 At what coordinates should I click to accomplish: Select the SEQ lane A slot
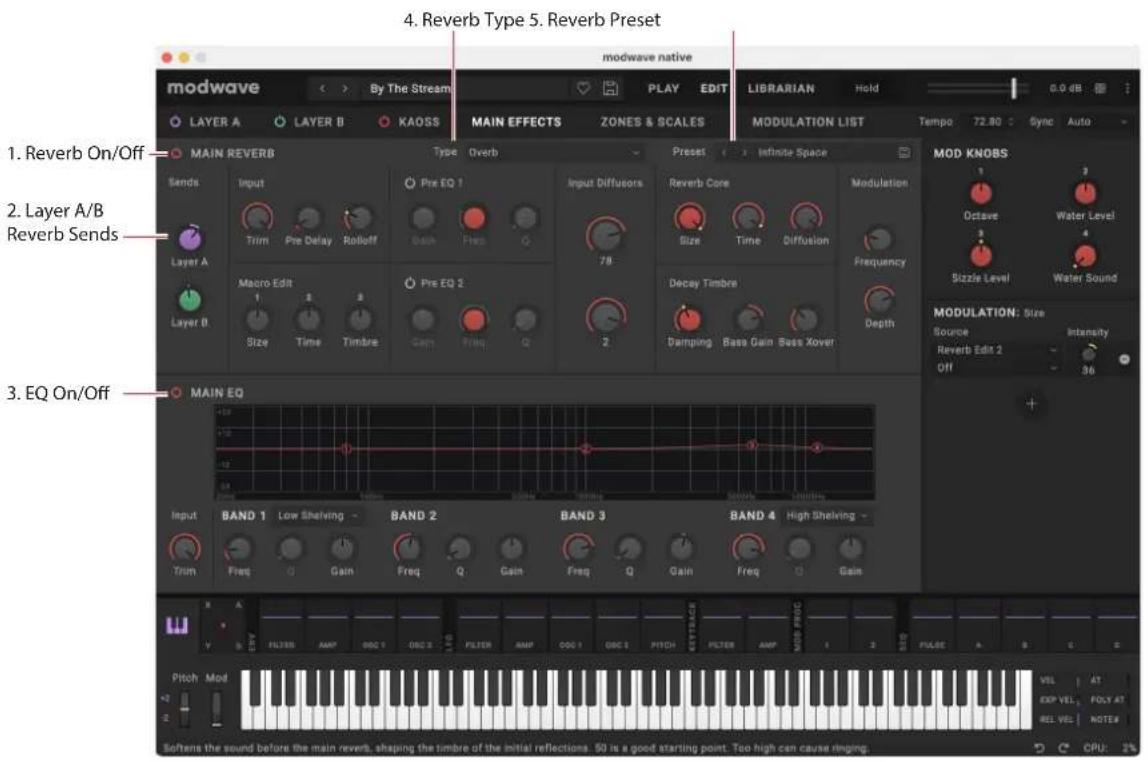978,627
